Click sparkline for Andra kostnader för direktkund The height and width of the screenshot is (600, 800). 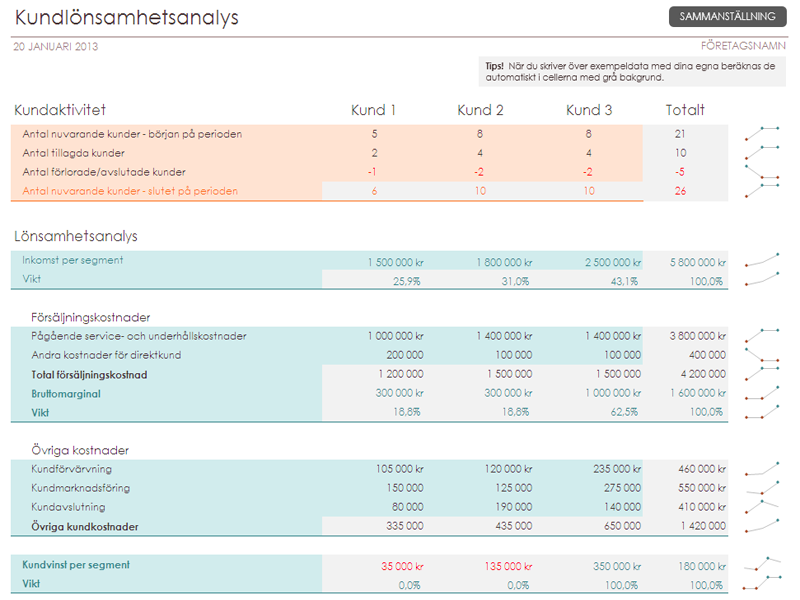tap(762, 355)
